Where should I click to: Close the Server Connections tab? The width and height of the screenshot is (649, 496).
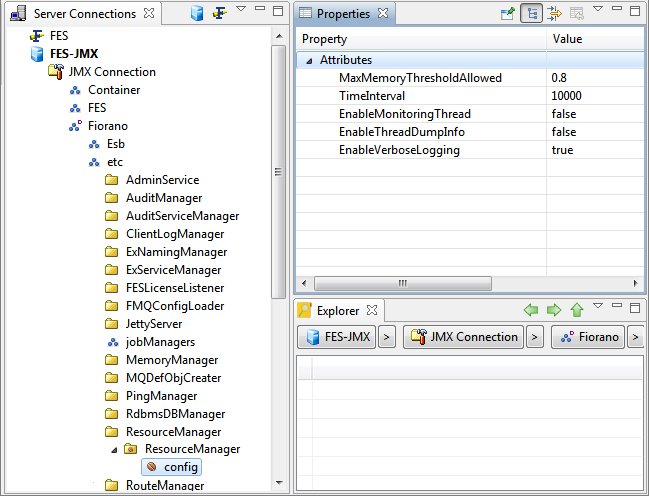tap(149, 13)
